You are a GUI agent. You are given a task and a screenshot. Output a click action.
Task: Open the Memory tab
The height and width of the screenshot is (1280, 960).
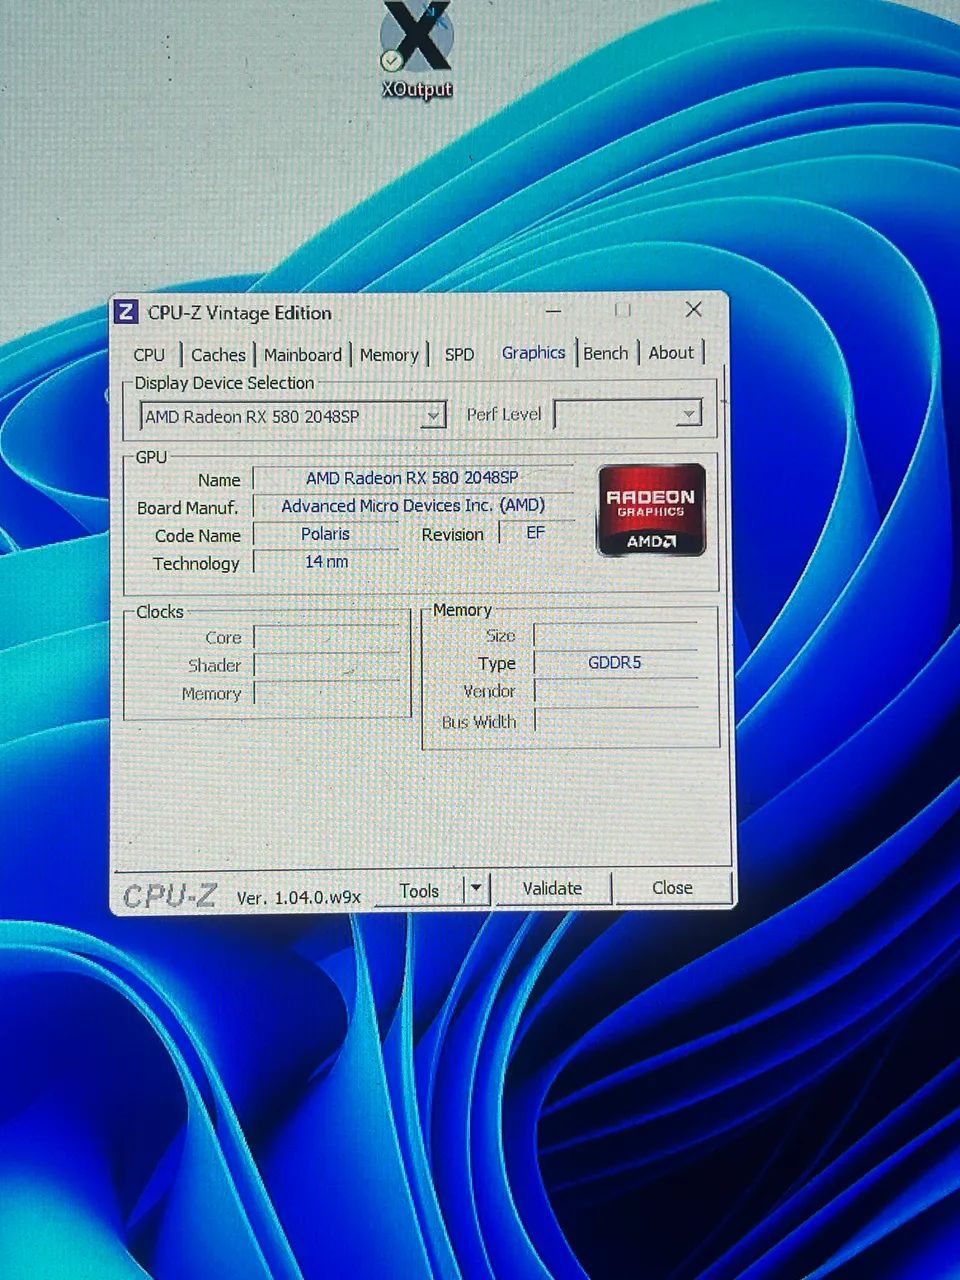[389, 354]
